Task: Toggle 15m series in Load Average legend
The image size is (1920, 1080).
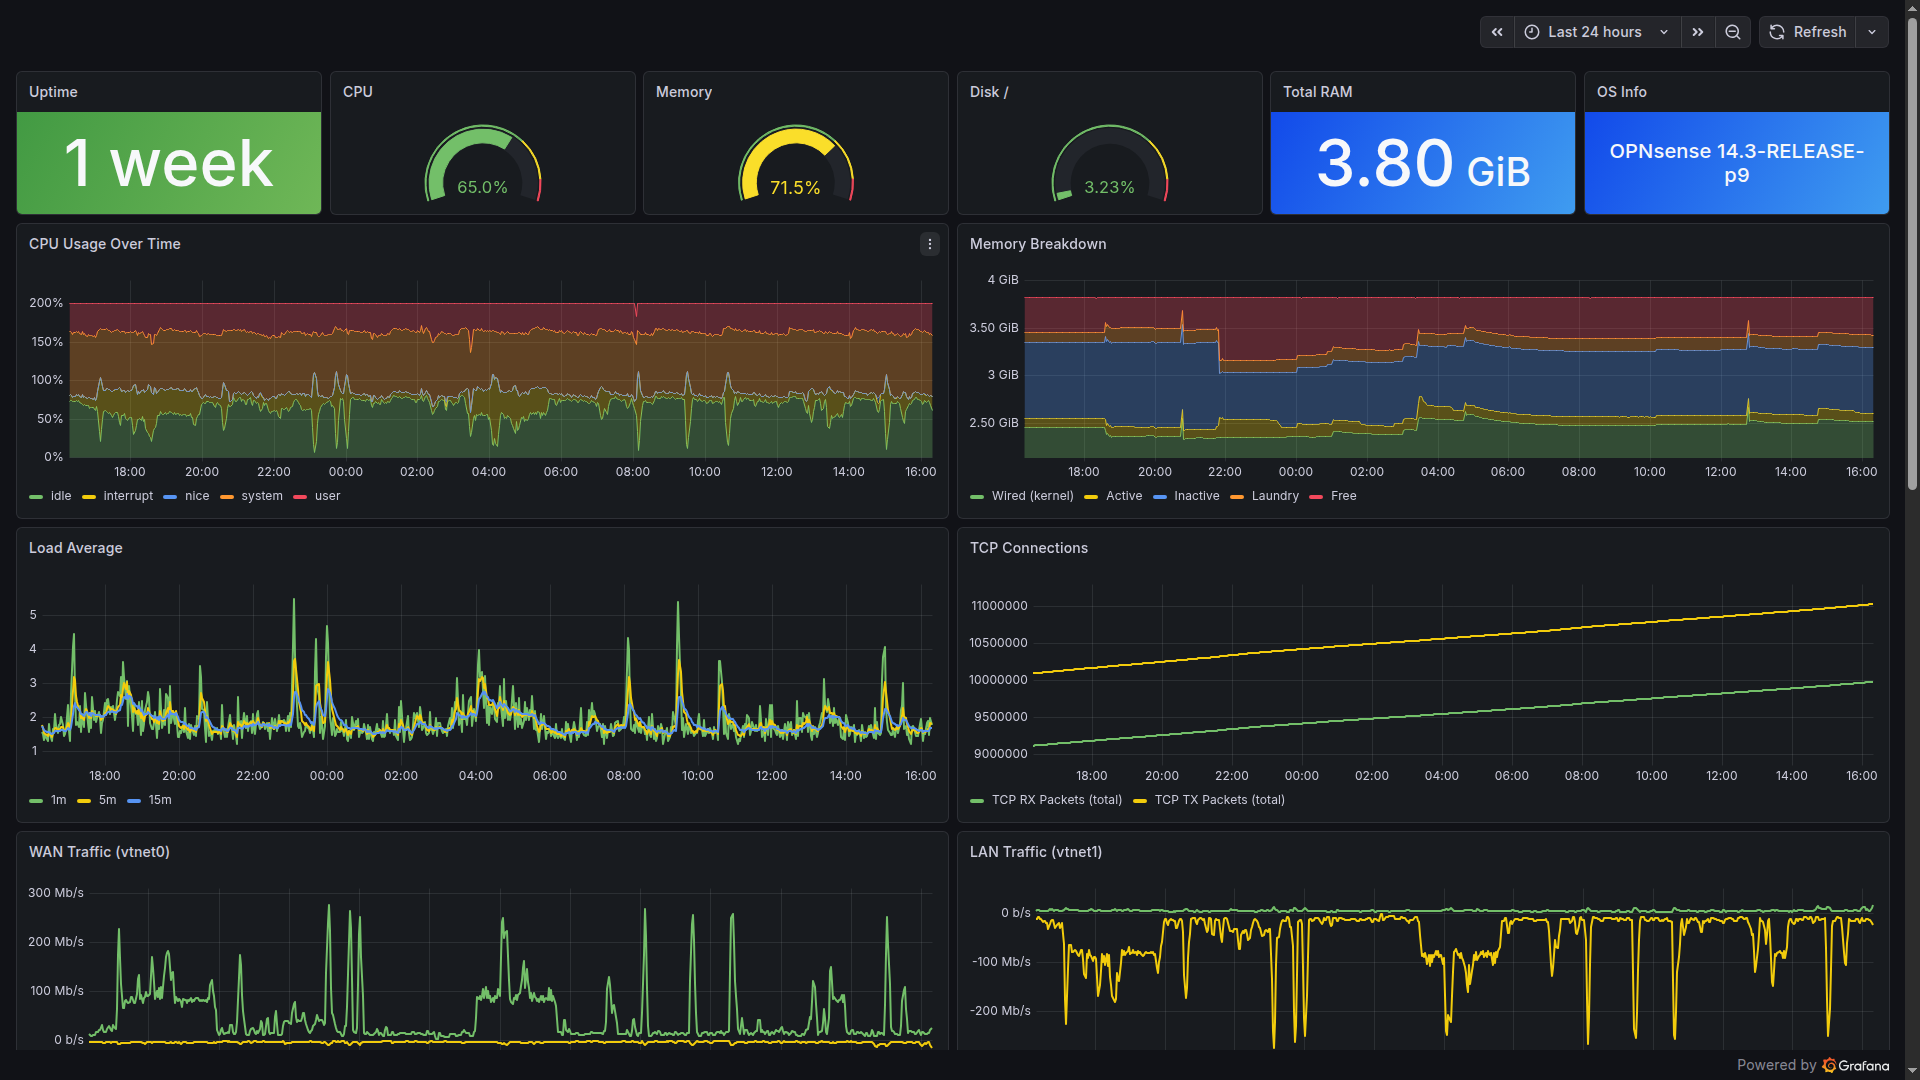Action: (159, 800)
